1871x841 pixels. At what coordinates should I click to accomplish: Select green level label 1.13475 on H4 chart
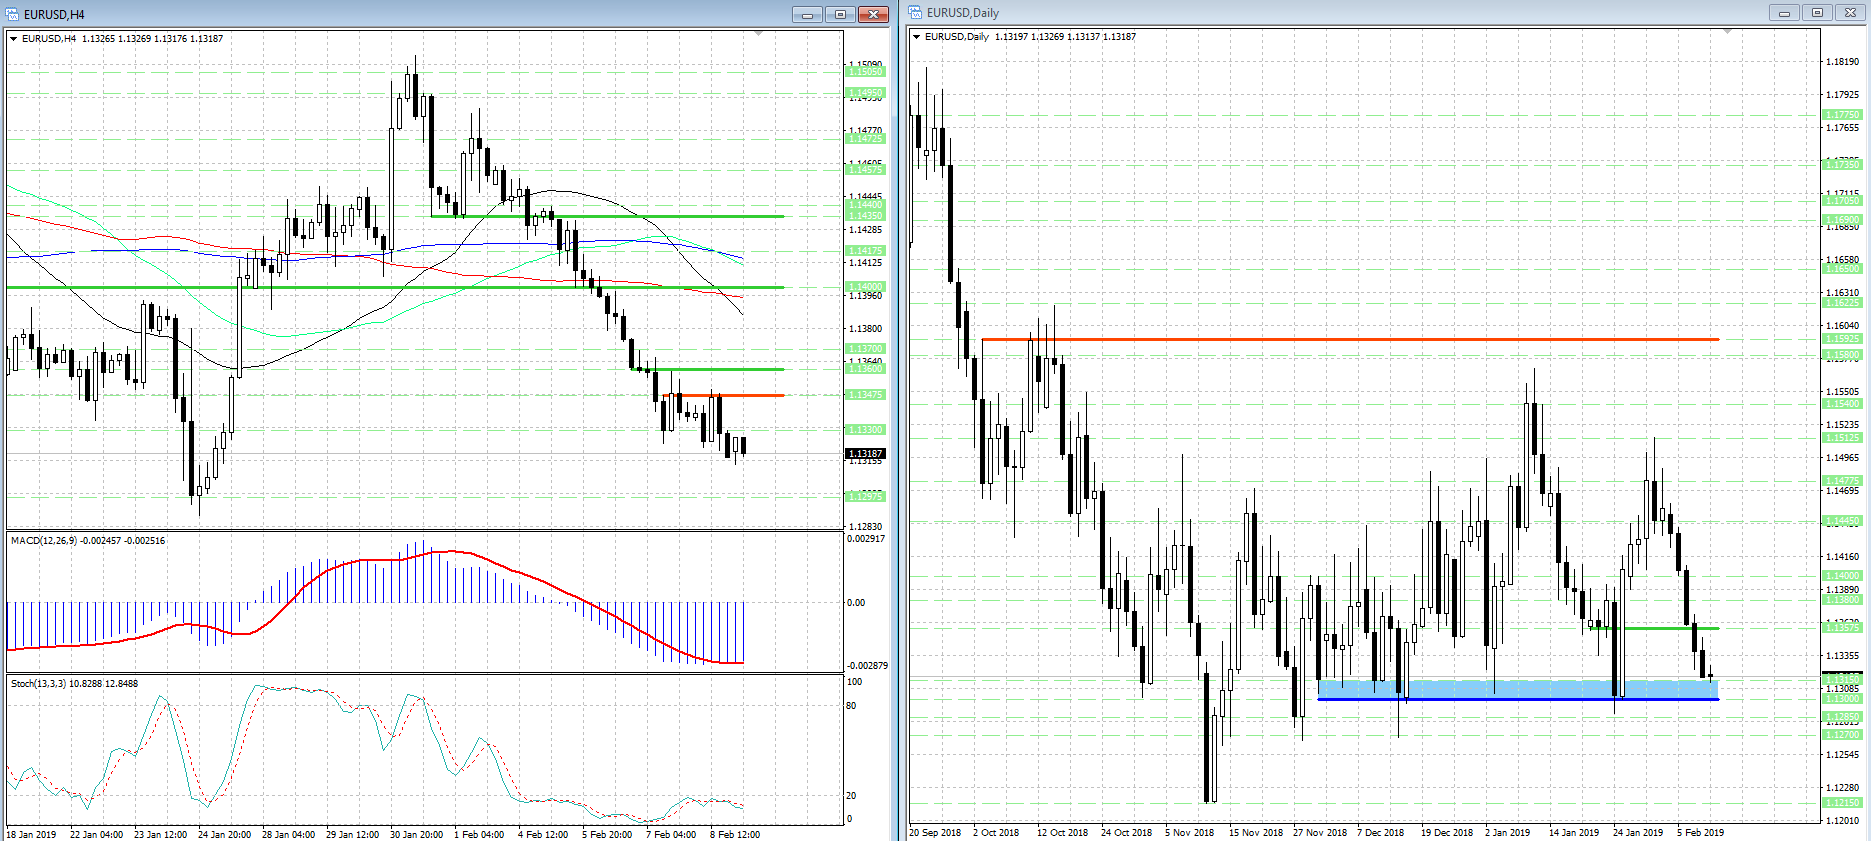click(x=866, y=395)
